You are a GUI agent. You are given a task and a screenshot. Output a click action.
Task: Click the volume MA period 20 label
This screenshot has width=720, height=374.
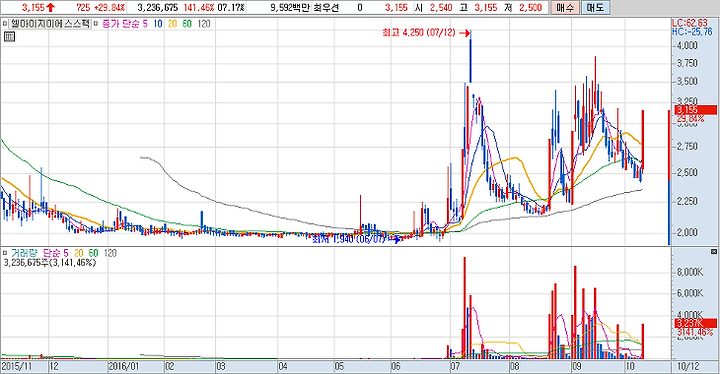79,253
